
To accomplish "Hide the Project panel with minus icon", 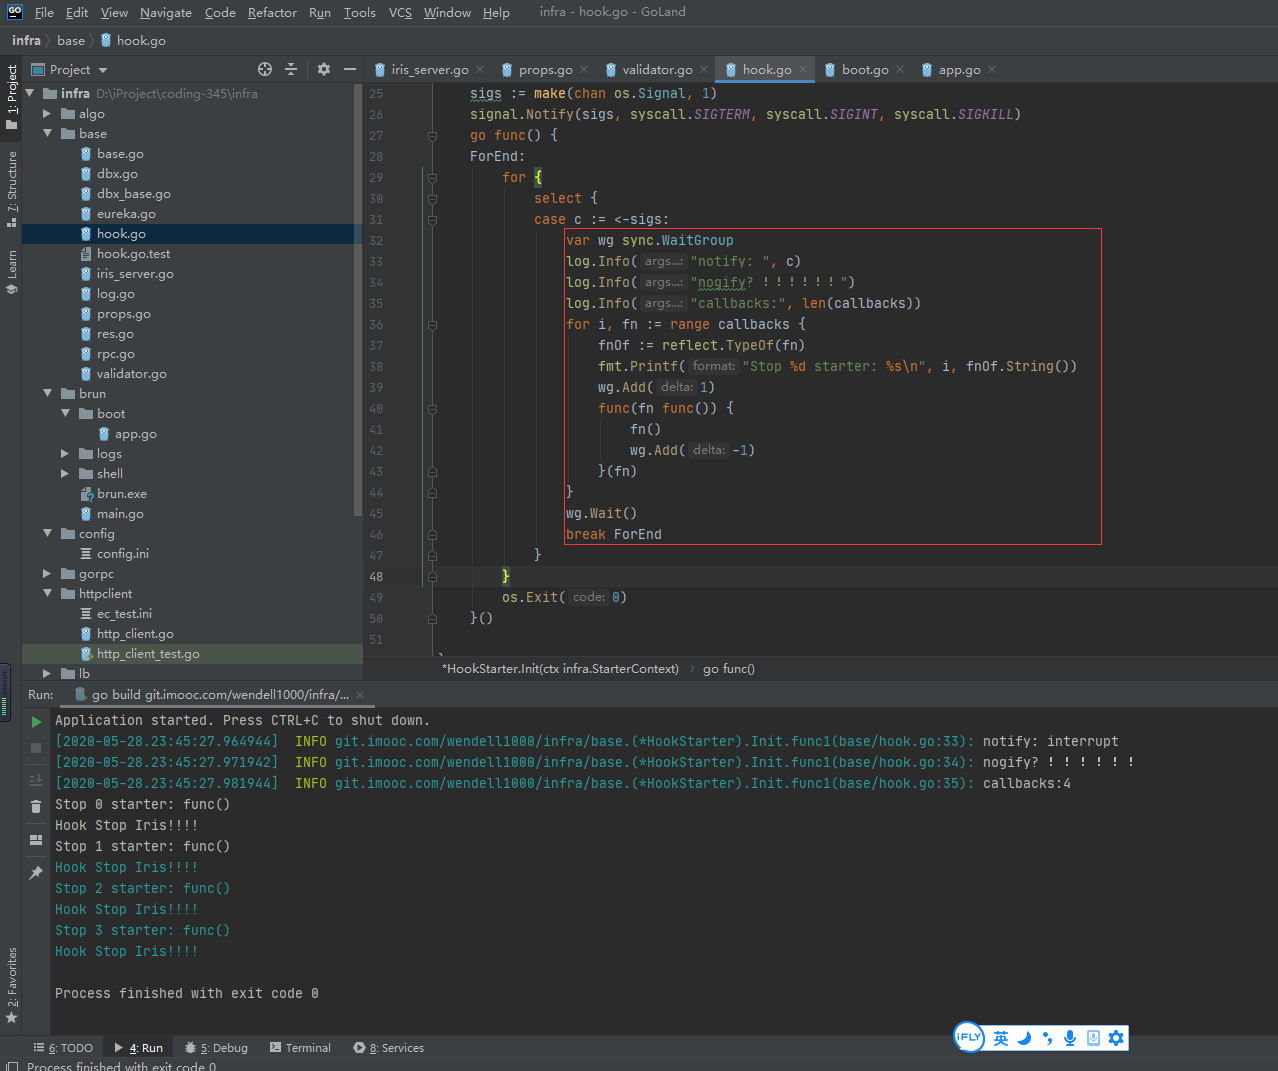I will tap(349, 70).
